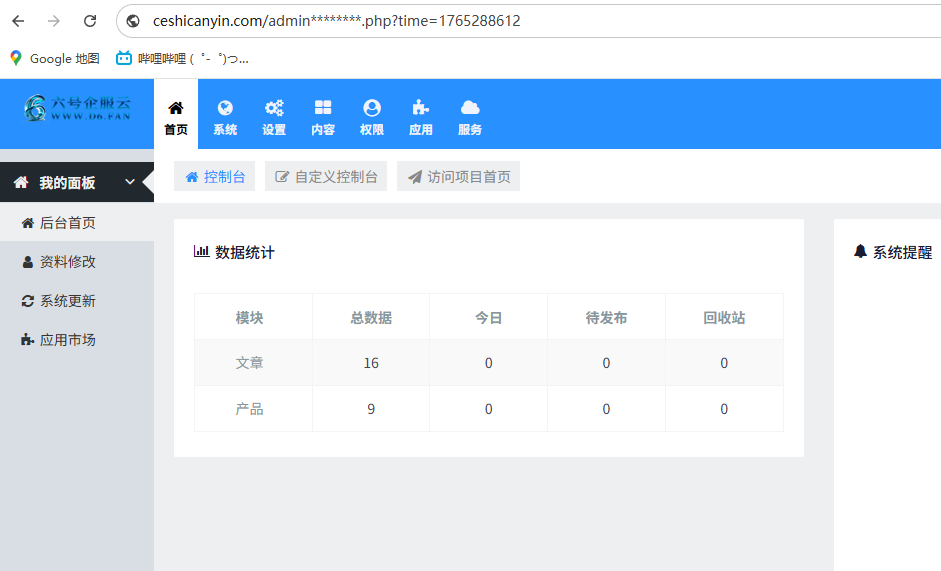The height and width of the screenshot is (571, 941).
Task: Open the 权限 user icon in top navigation
Action: pos(372,108)
